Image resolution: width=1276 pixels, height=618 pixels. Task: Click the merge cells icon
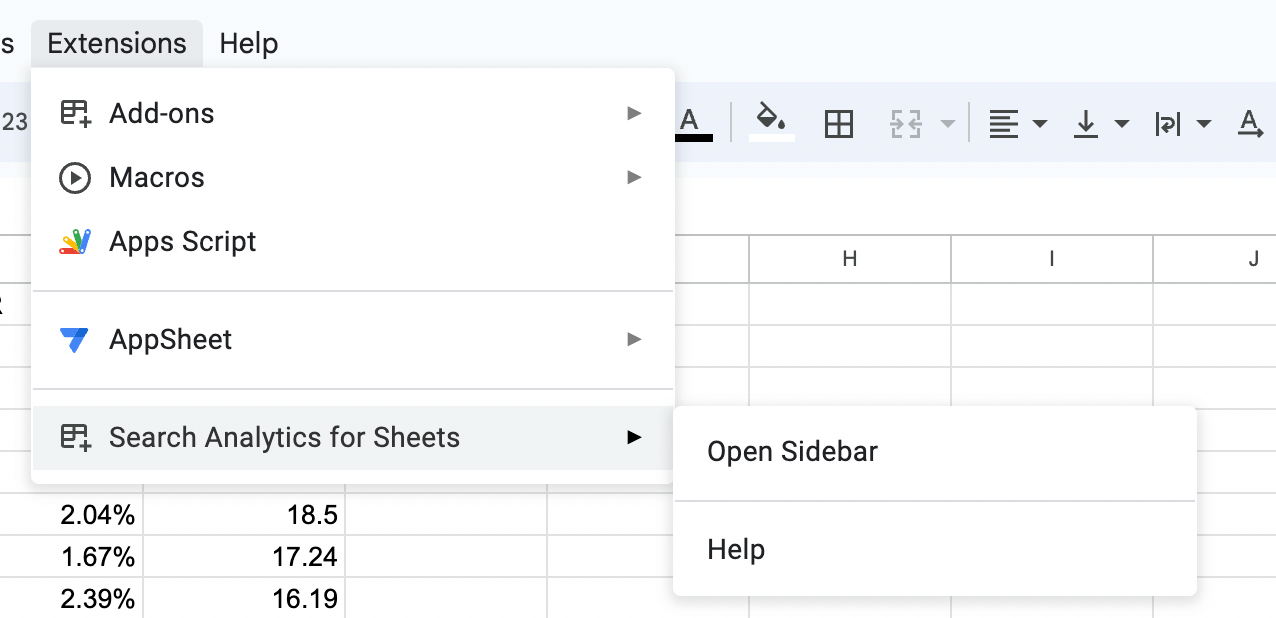(905, 124)
